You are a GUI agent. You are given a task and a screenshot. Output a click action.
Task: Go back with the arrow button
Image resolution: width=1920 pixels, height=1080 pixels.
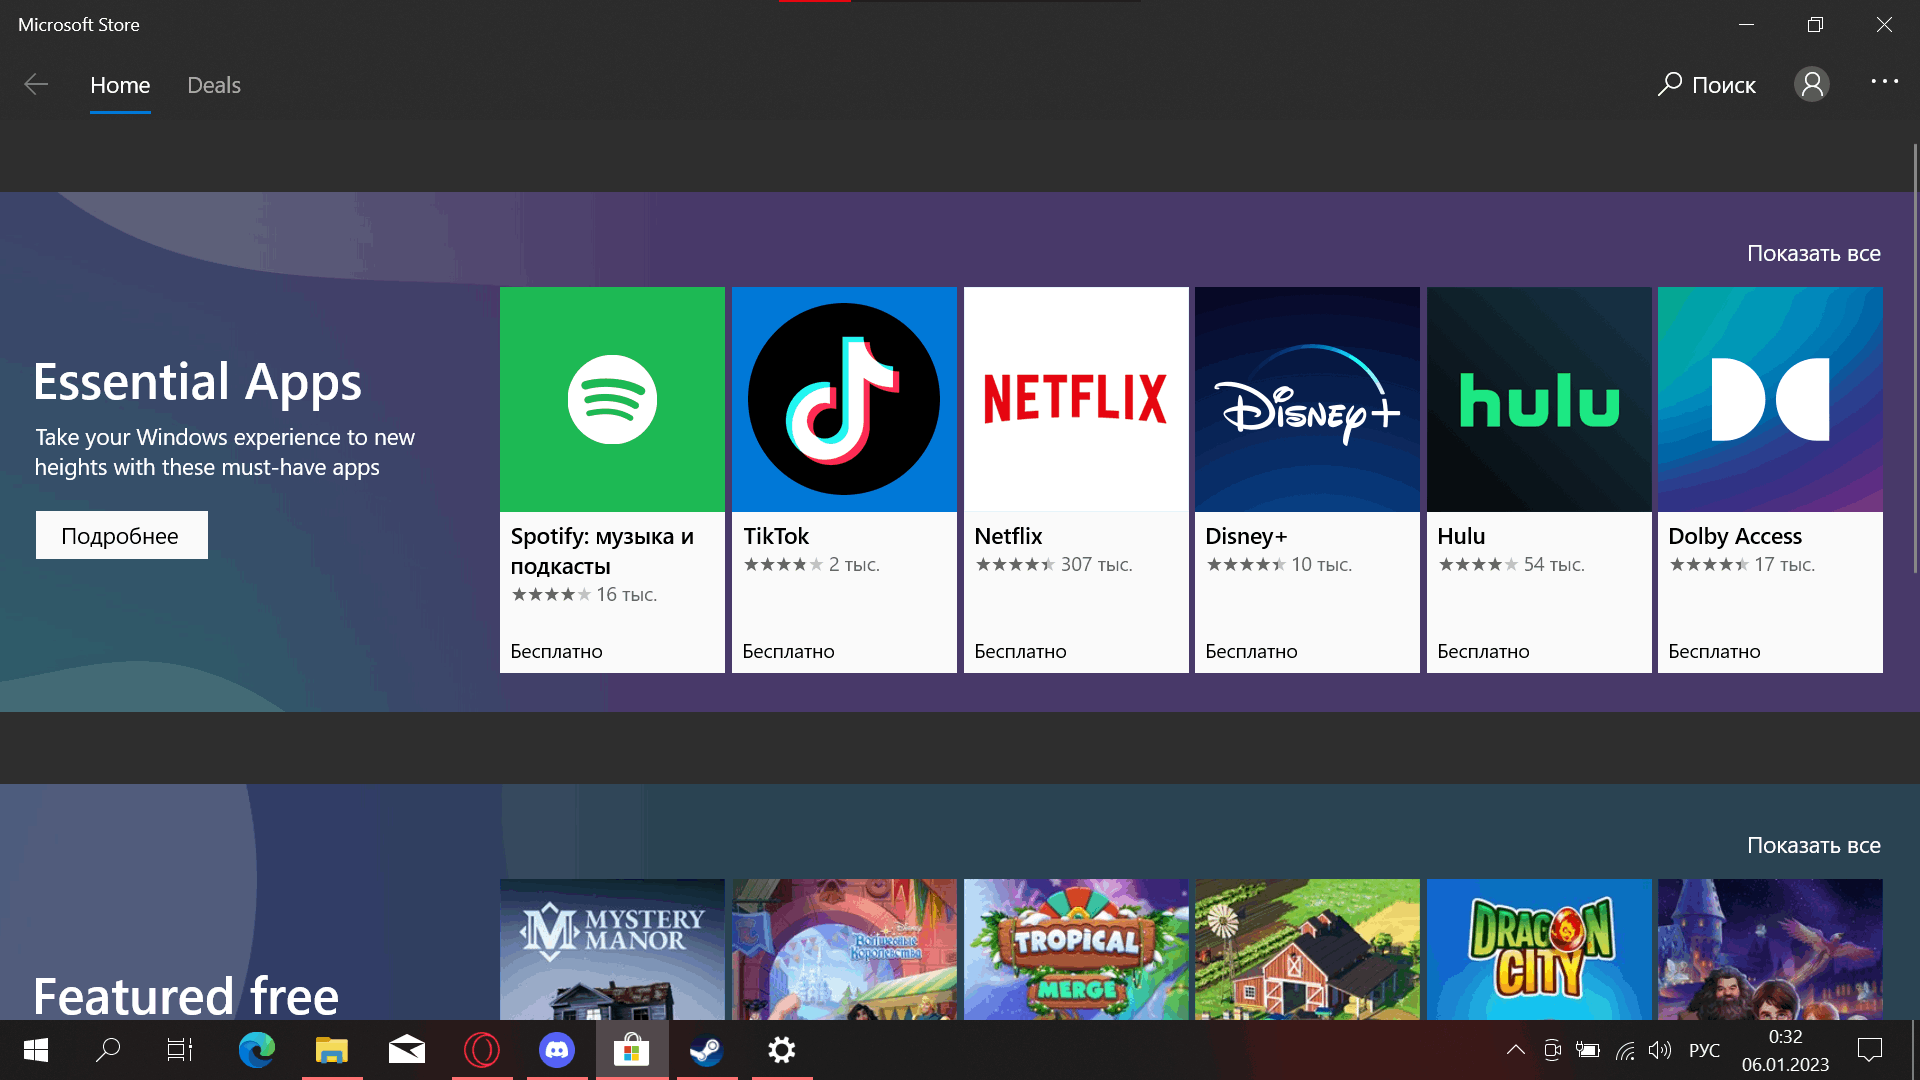coord(36,85)
